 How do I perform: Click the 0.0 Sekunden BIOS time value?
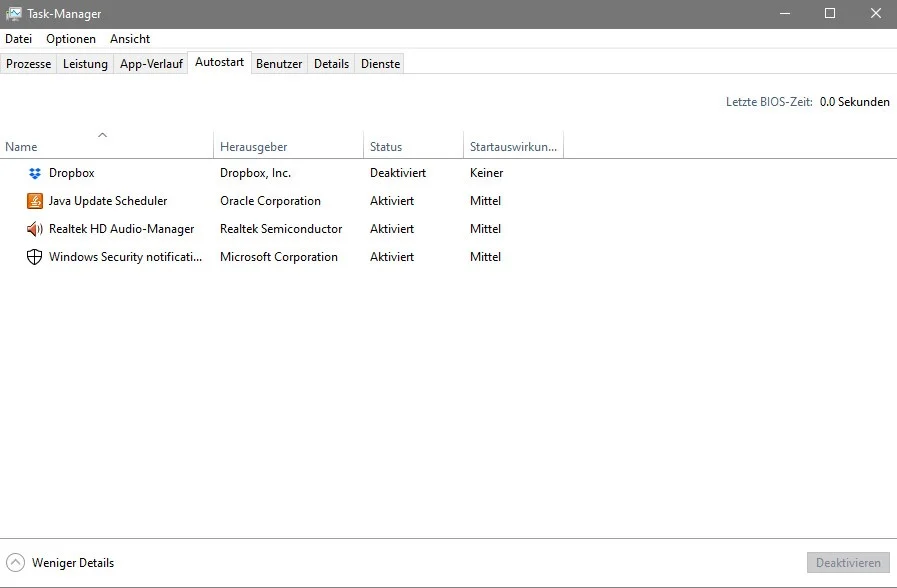(x=855, y=102)
